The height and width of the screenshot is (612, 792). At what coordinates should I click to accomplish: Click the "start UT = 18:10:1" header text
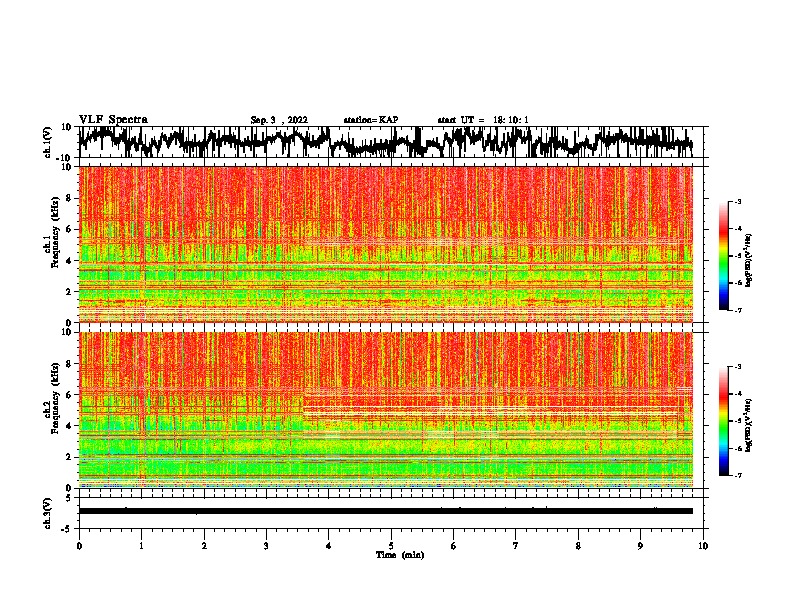[x=483, y=120]
